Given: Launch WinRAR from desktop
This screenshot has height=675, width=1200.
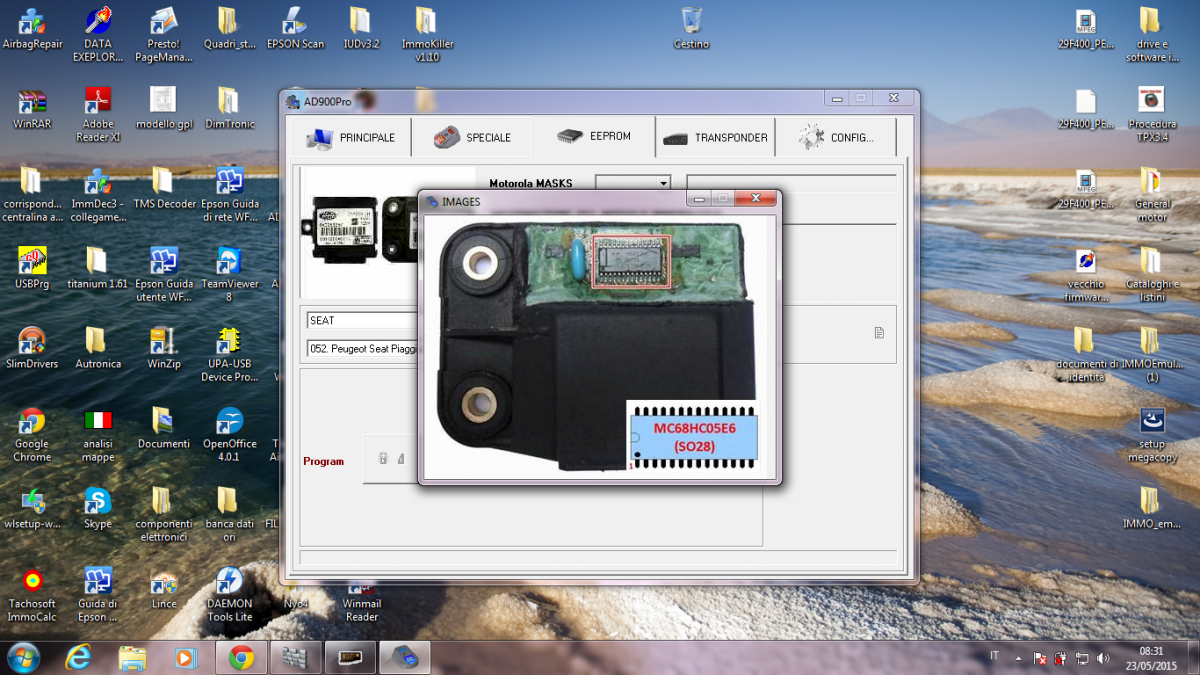Looking at the screenshot, I should [33, 109].
